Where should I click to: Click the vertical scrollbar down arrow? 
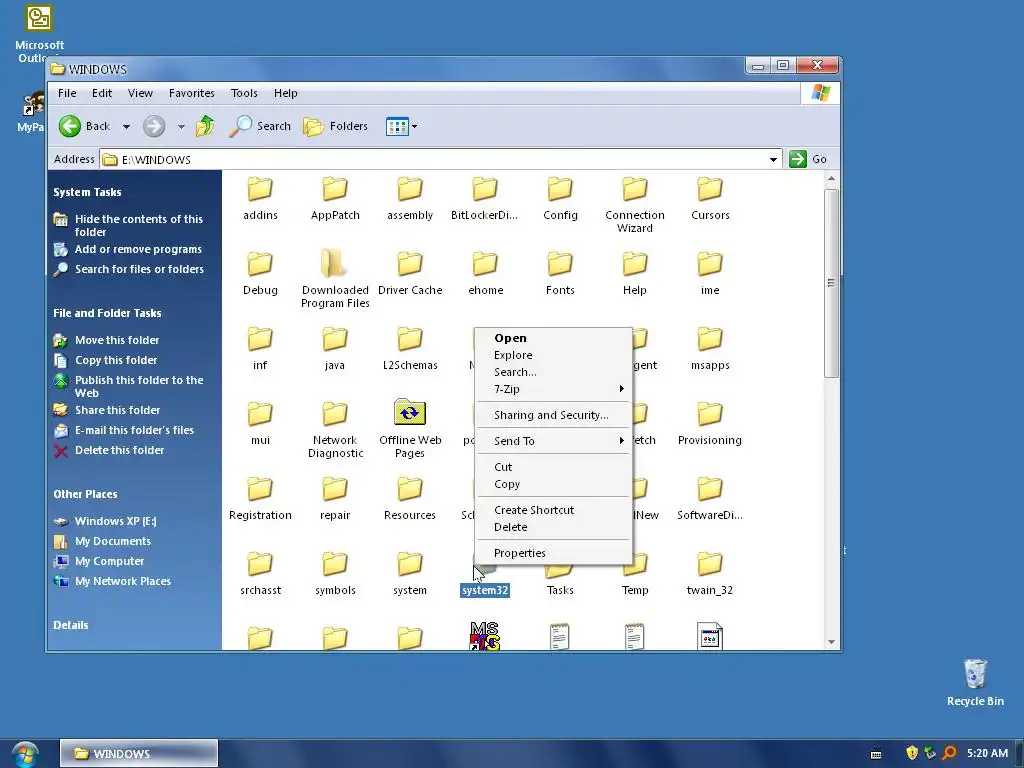point(831,642)
